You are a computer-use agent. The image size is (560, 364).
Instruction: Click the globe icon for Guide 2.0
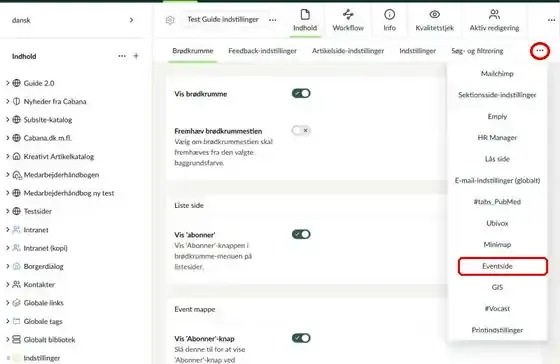point(16,83)
